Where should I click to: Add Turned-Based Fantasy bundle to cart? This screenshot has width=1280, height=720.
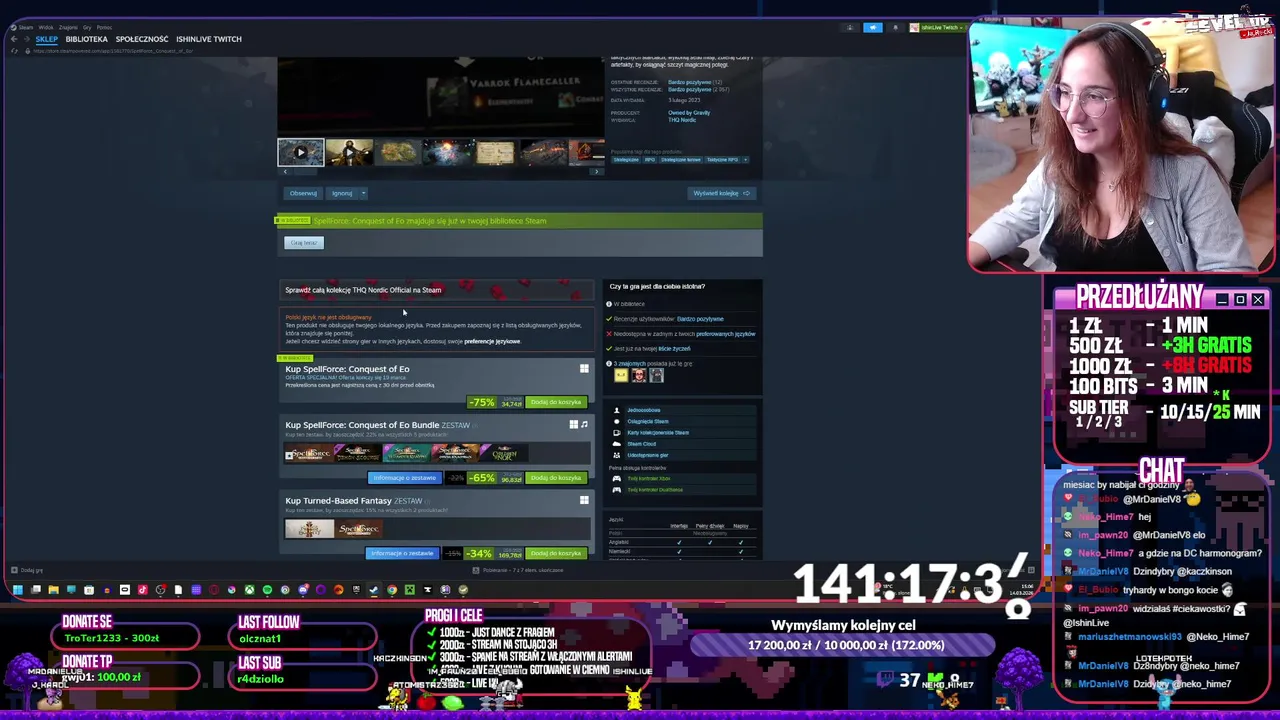(x=556, y=554)
